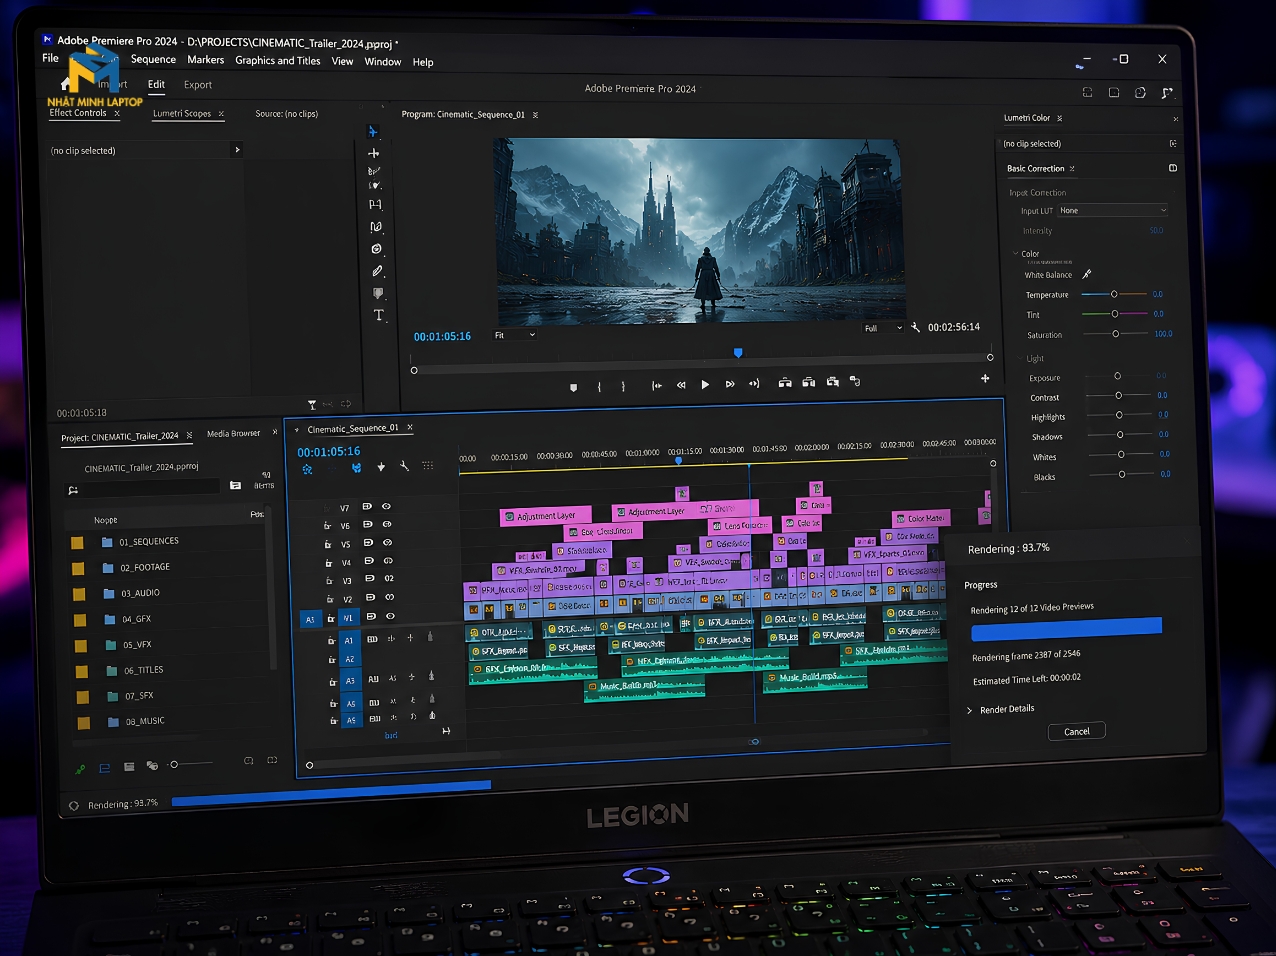
Task: Open the Fit zoom level dropdown
Action: pos(514,335)
